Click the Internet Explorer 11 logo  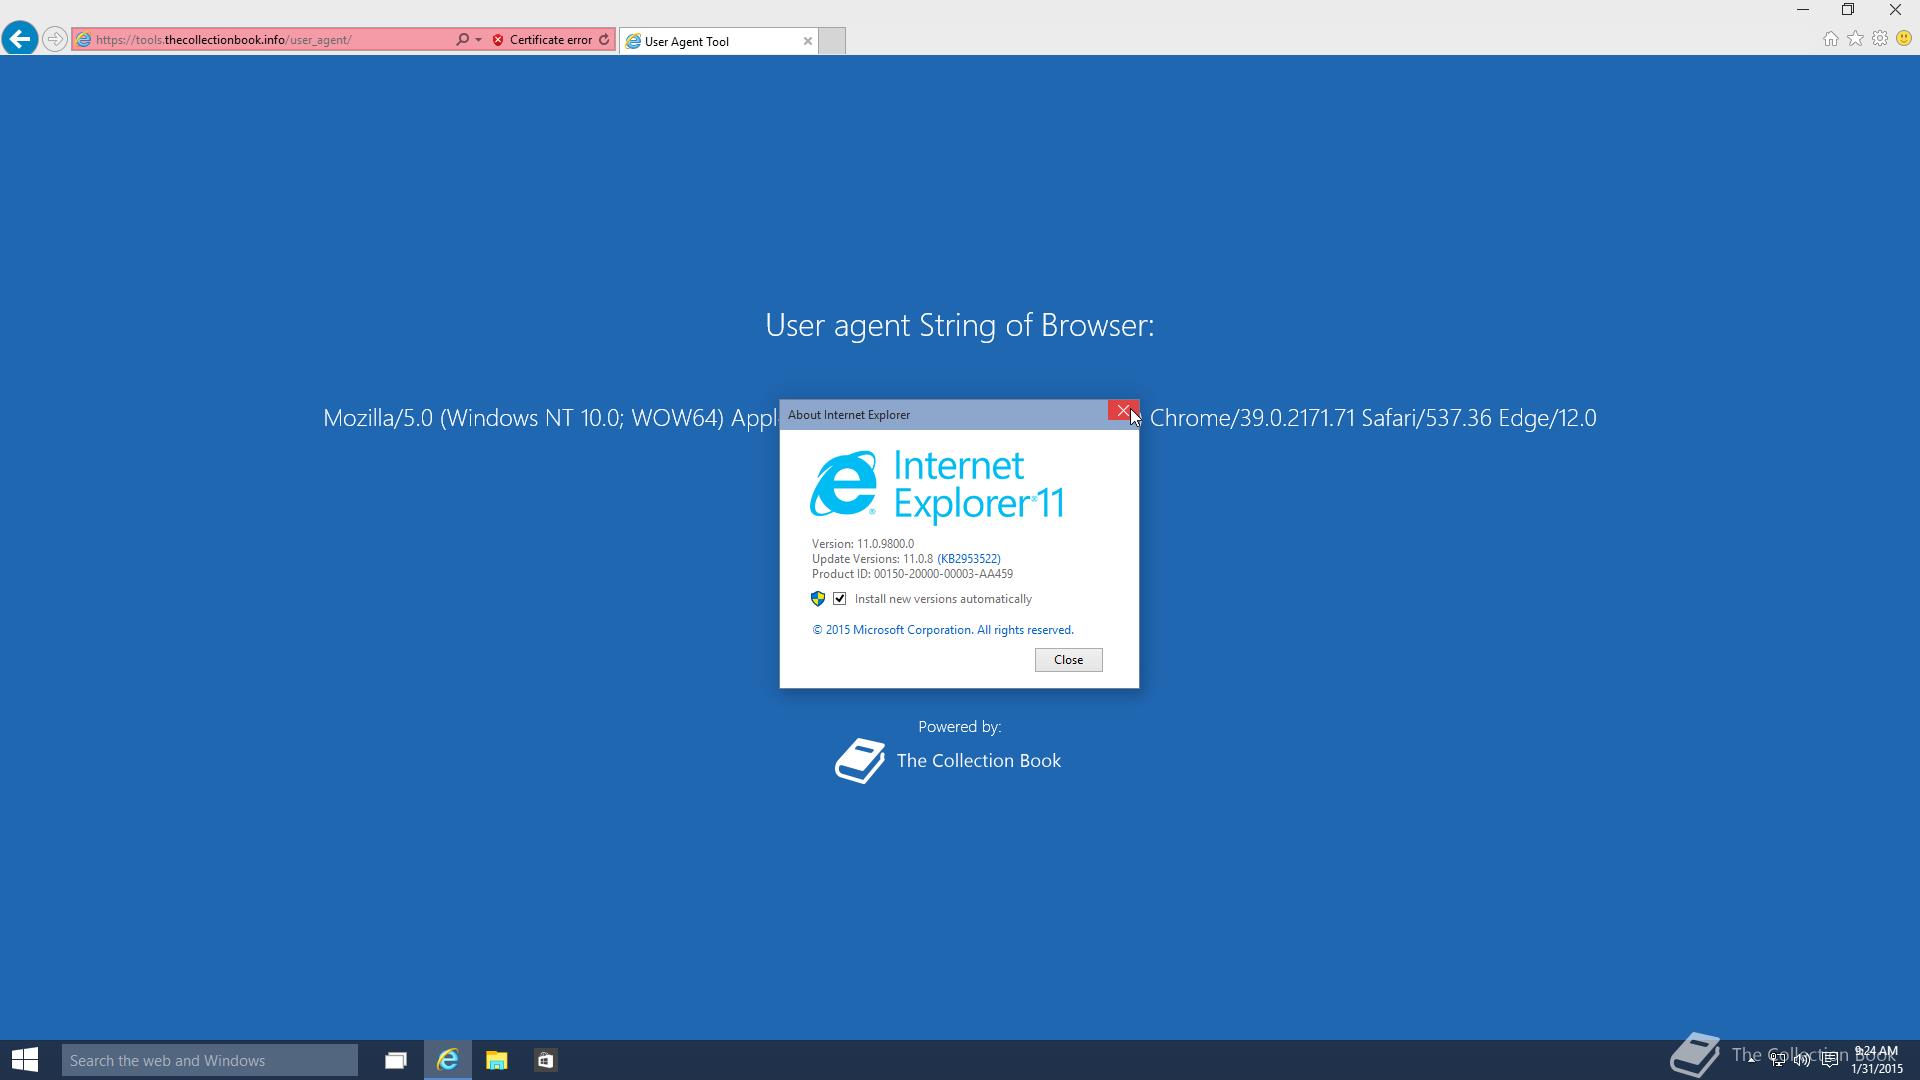(936, 486)
